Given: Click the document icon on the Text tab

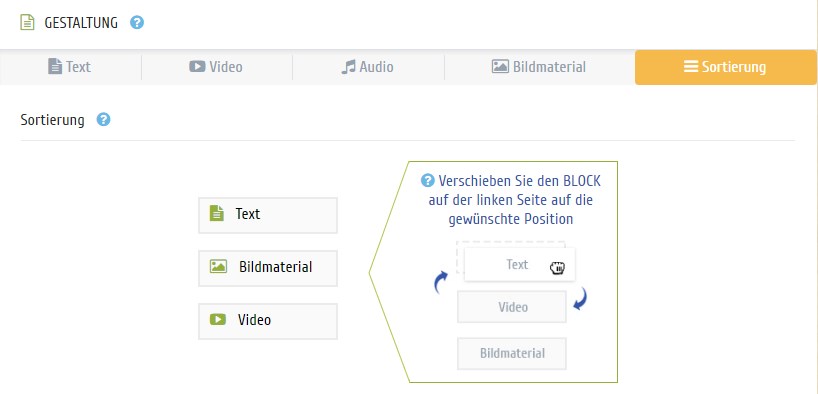Looking at the screenshot, I should pyautogui.click(x=55, y=66).
